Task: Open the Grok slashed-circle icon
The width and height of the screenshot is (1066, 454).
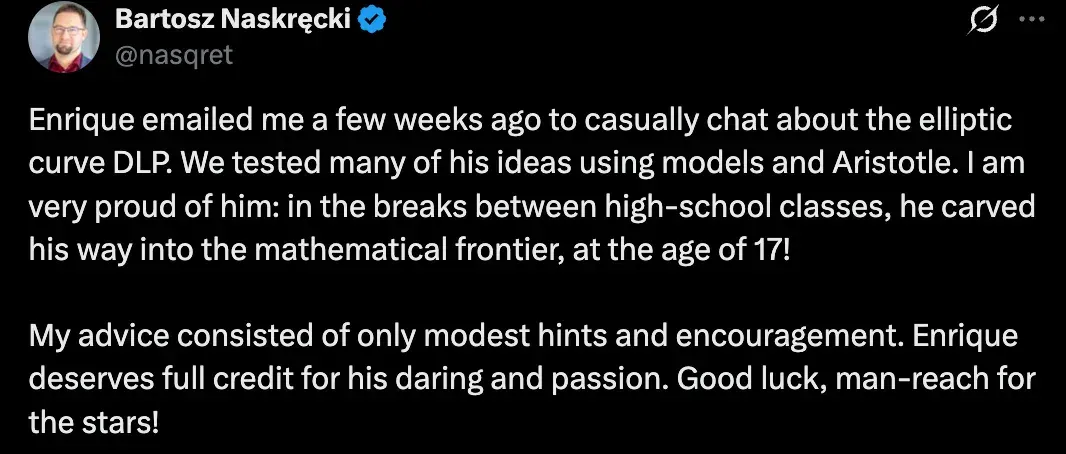Action: click(x=986, y=21)
